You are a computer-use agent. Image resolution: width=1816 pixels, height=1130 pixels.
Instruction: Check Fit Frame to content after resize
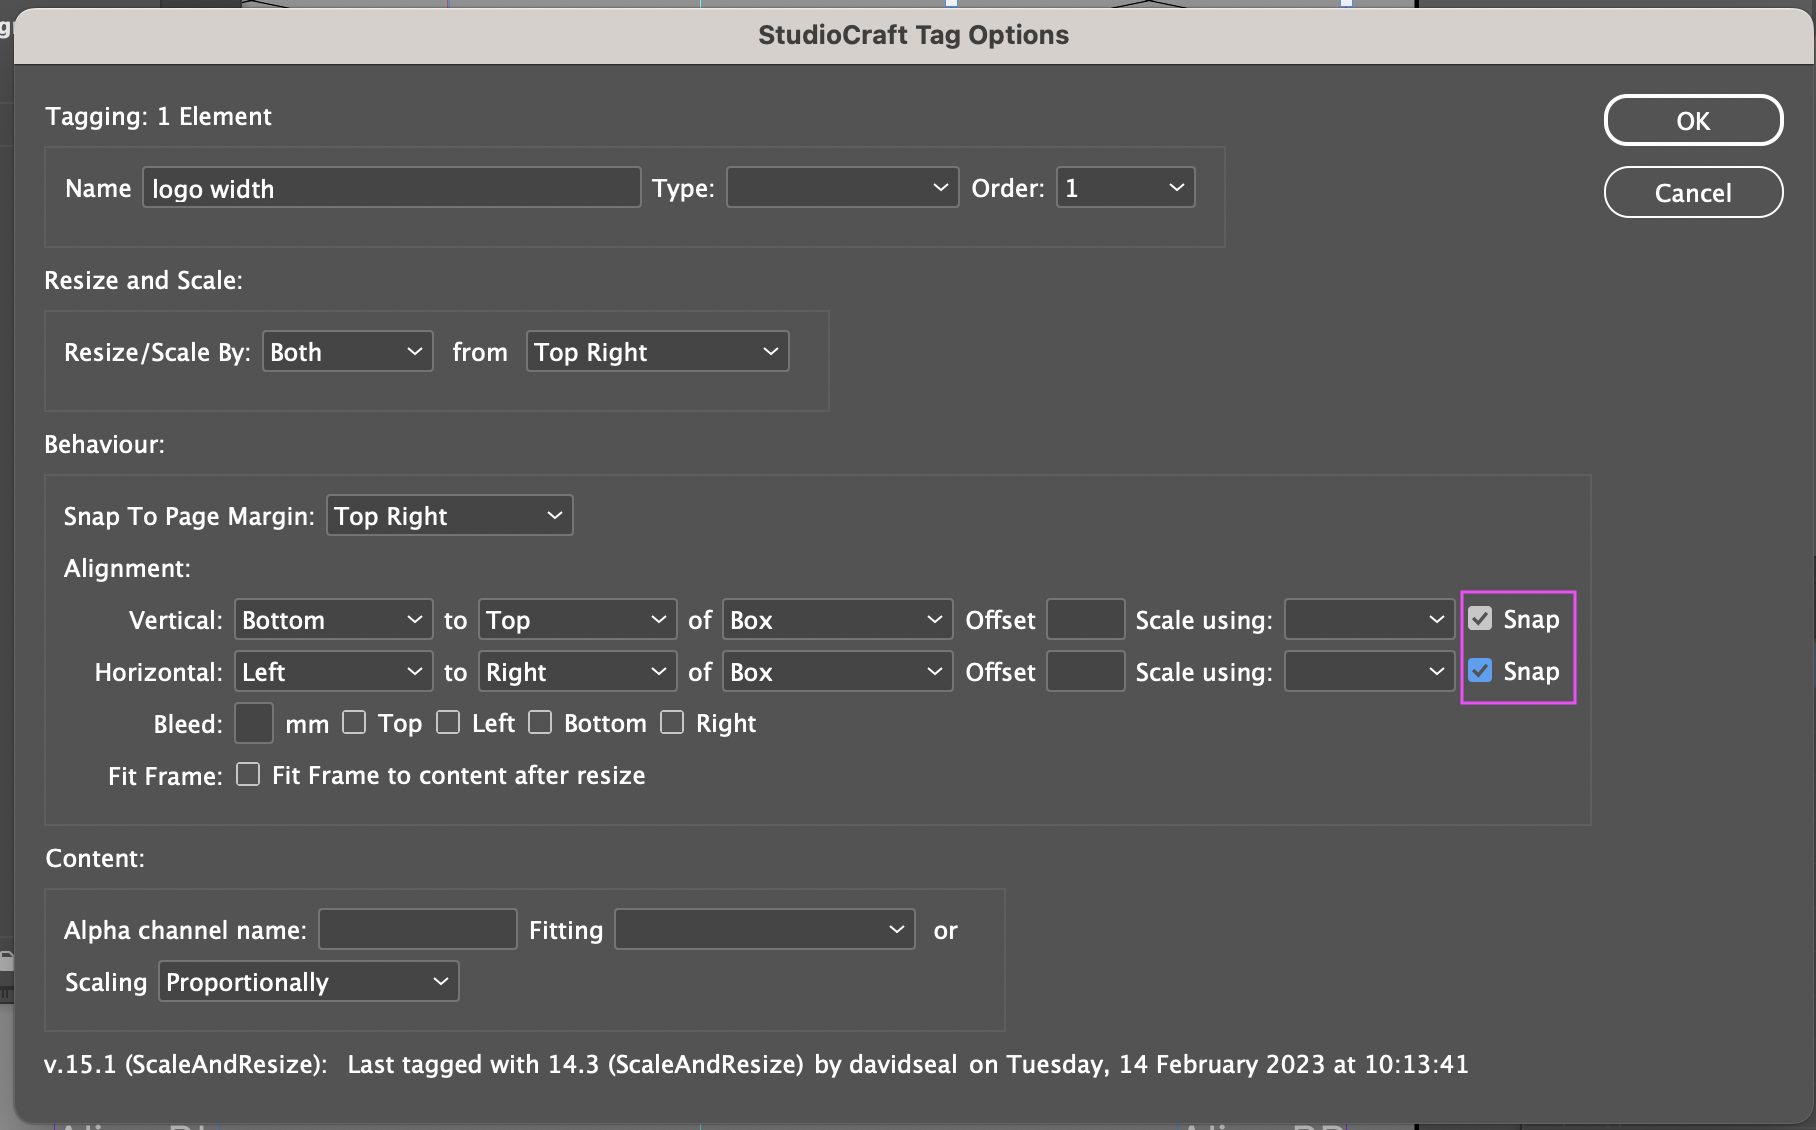tap(248, 774)
